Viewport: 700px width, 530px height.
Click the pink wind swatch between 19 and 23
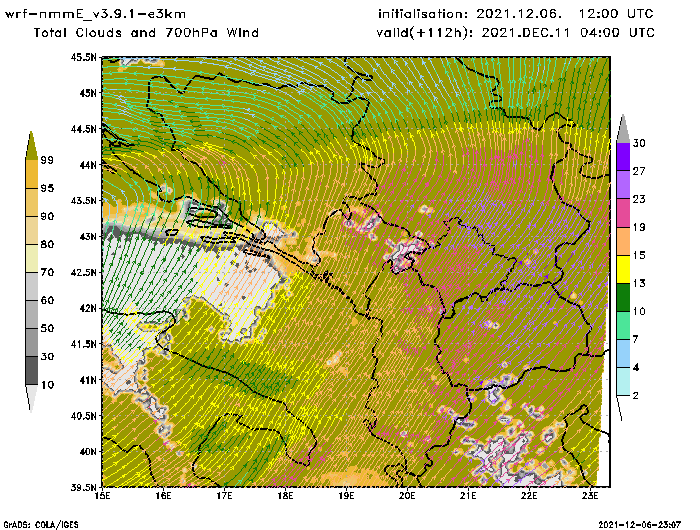[x=623, y=213]
